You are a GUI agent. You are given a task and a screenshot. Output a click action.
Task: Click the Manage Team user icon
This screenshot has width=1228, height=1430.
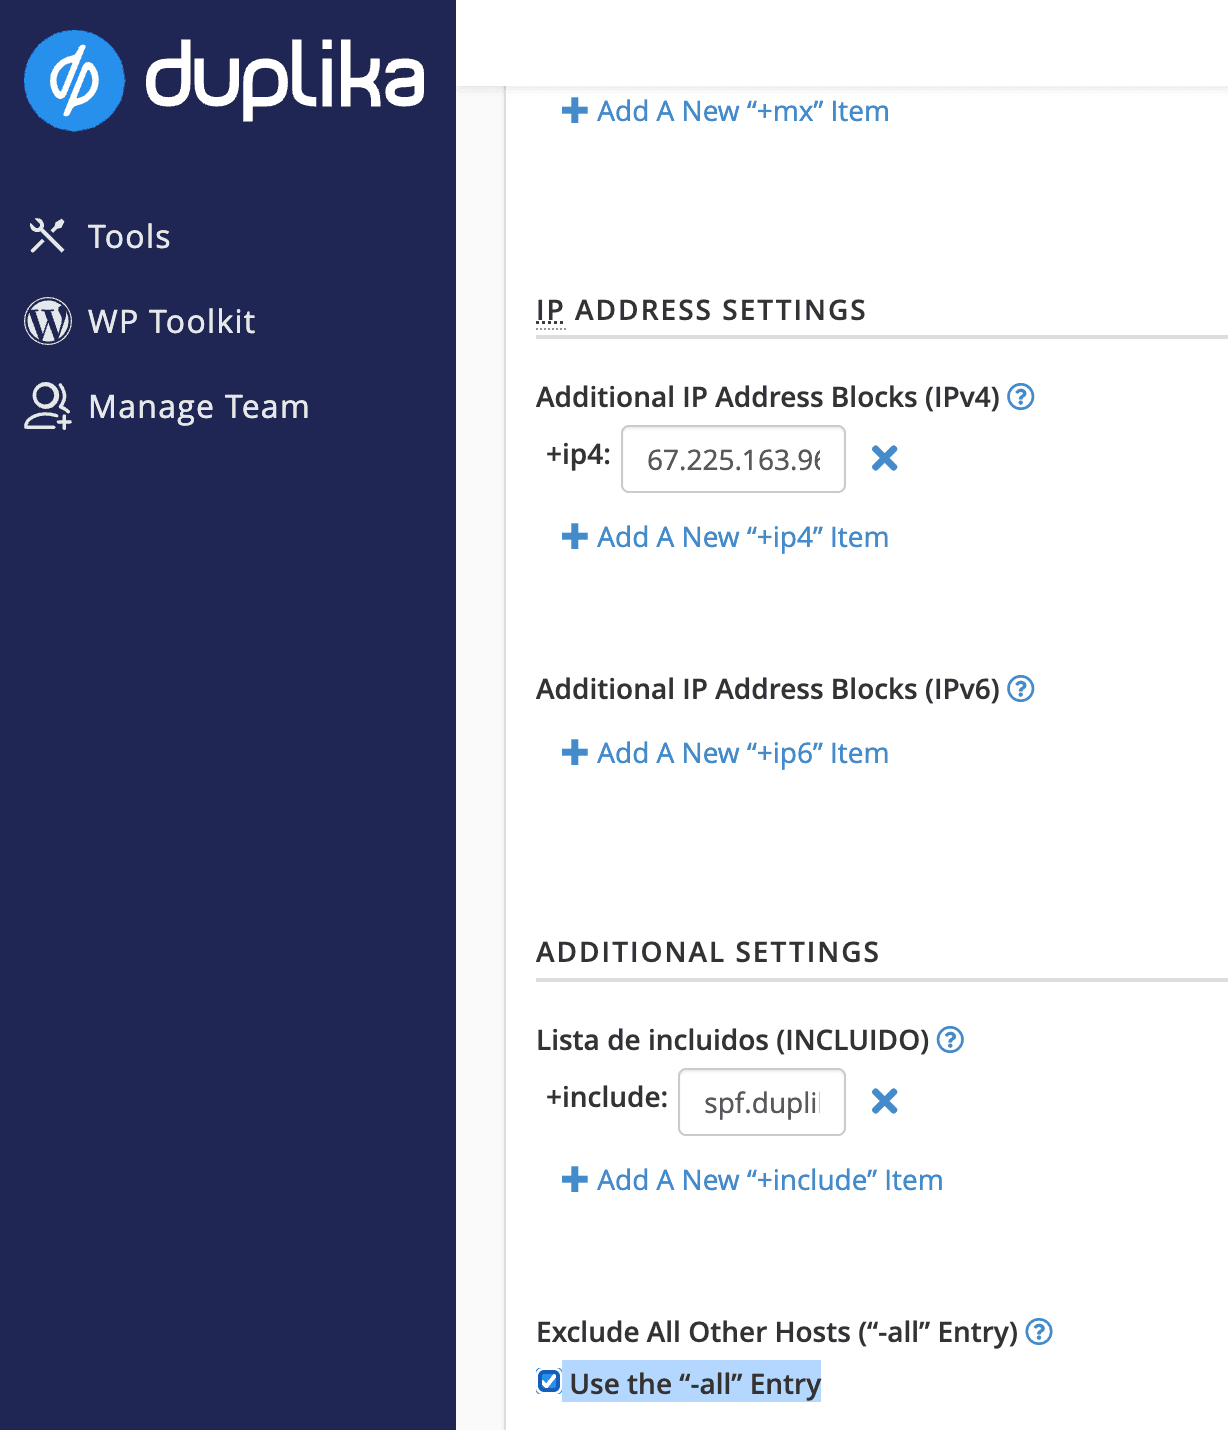pyautogui.click(x=47, y=406)
